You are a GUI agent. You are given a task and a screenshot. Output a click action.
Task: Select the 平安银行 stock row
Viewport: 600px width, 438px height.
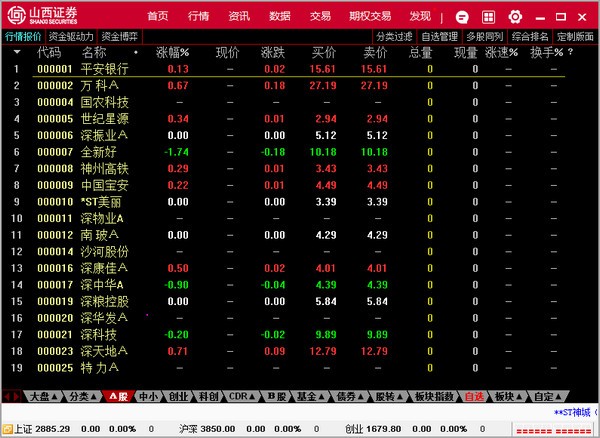coord(105,68)
